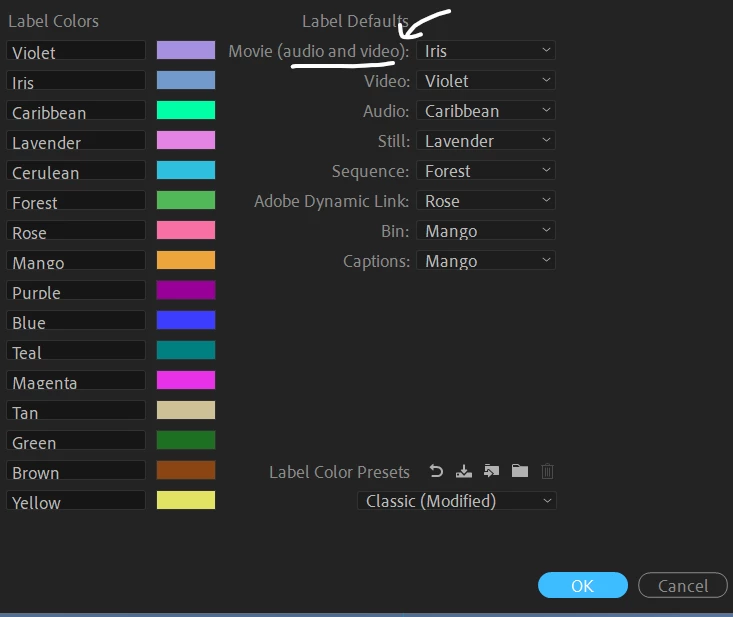Click the Iris color swatch
The width and height of the screenshot is (733, 617).
[x=186, y=80]
